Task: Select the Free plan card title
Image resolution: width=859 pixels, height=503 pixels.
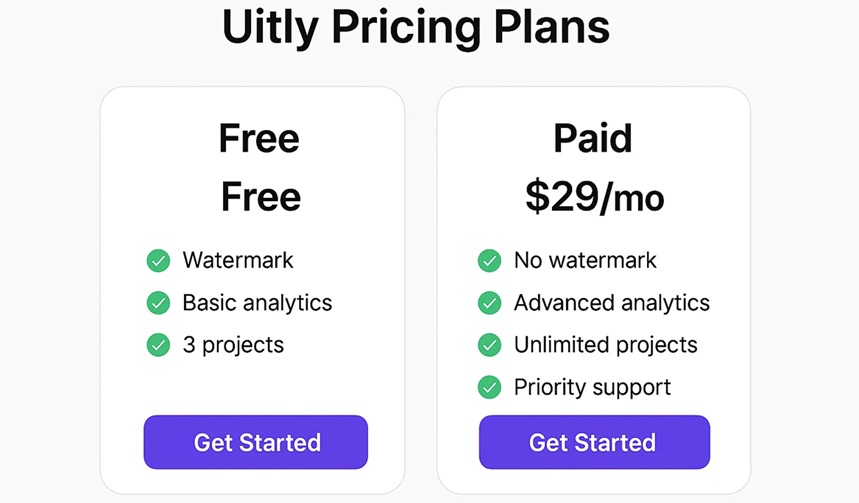Action: click(259, 138)
